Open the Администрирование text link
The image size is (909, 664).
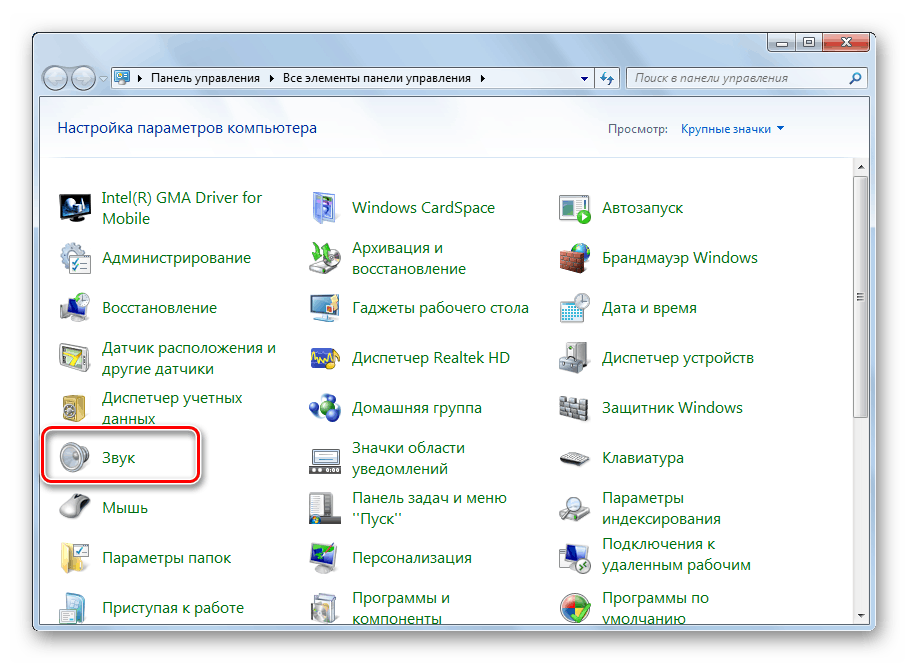176,258
